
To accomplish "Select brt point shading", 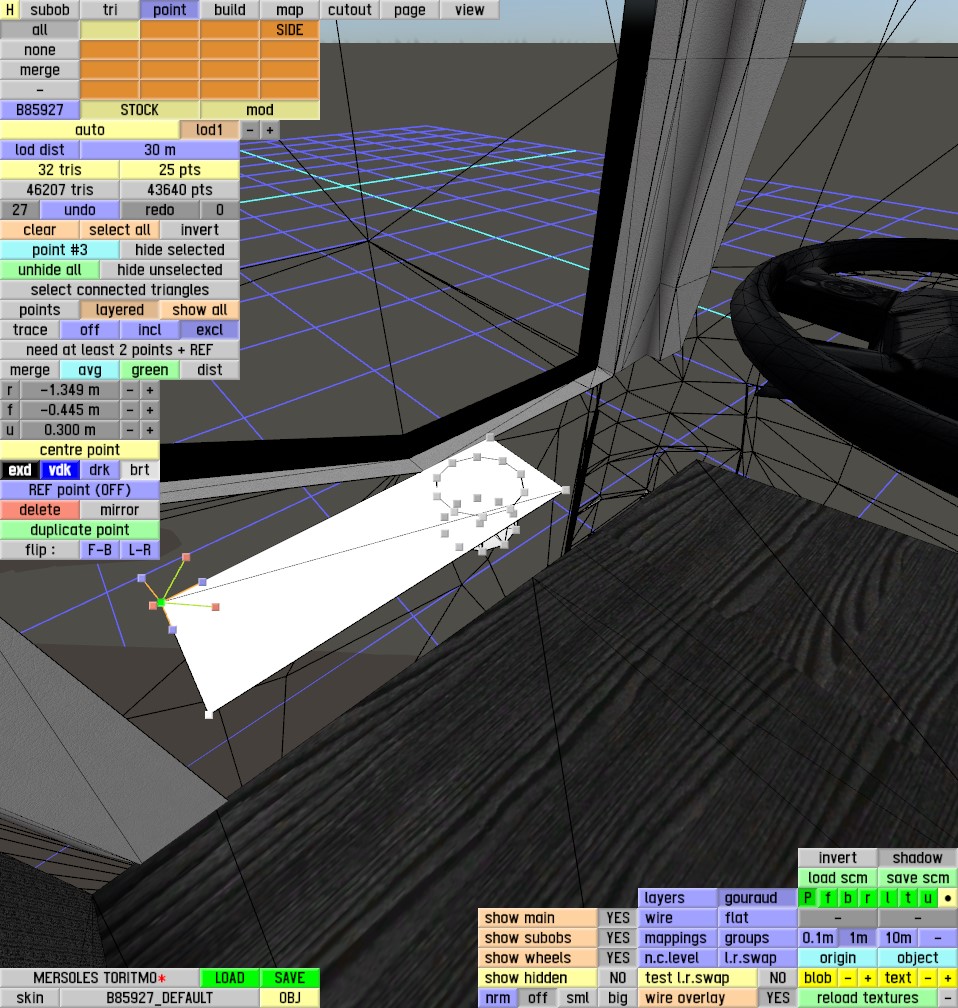I will [x=140, y=469].
